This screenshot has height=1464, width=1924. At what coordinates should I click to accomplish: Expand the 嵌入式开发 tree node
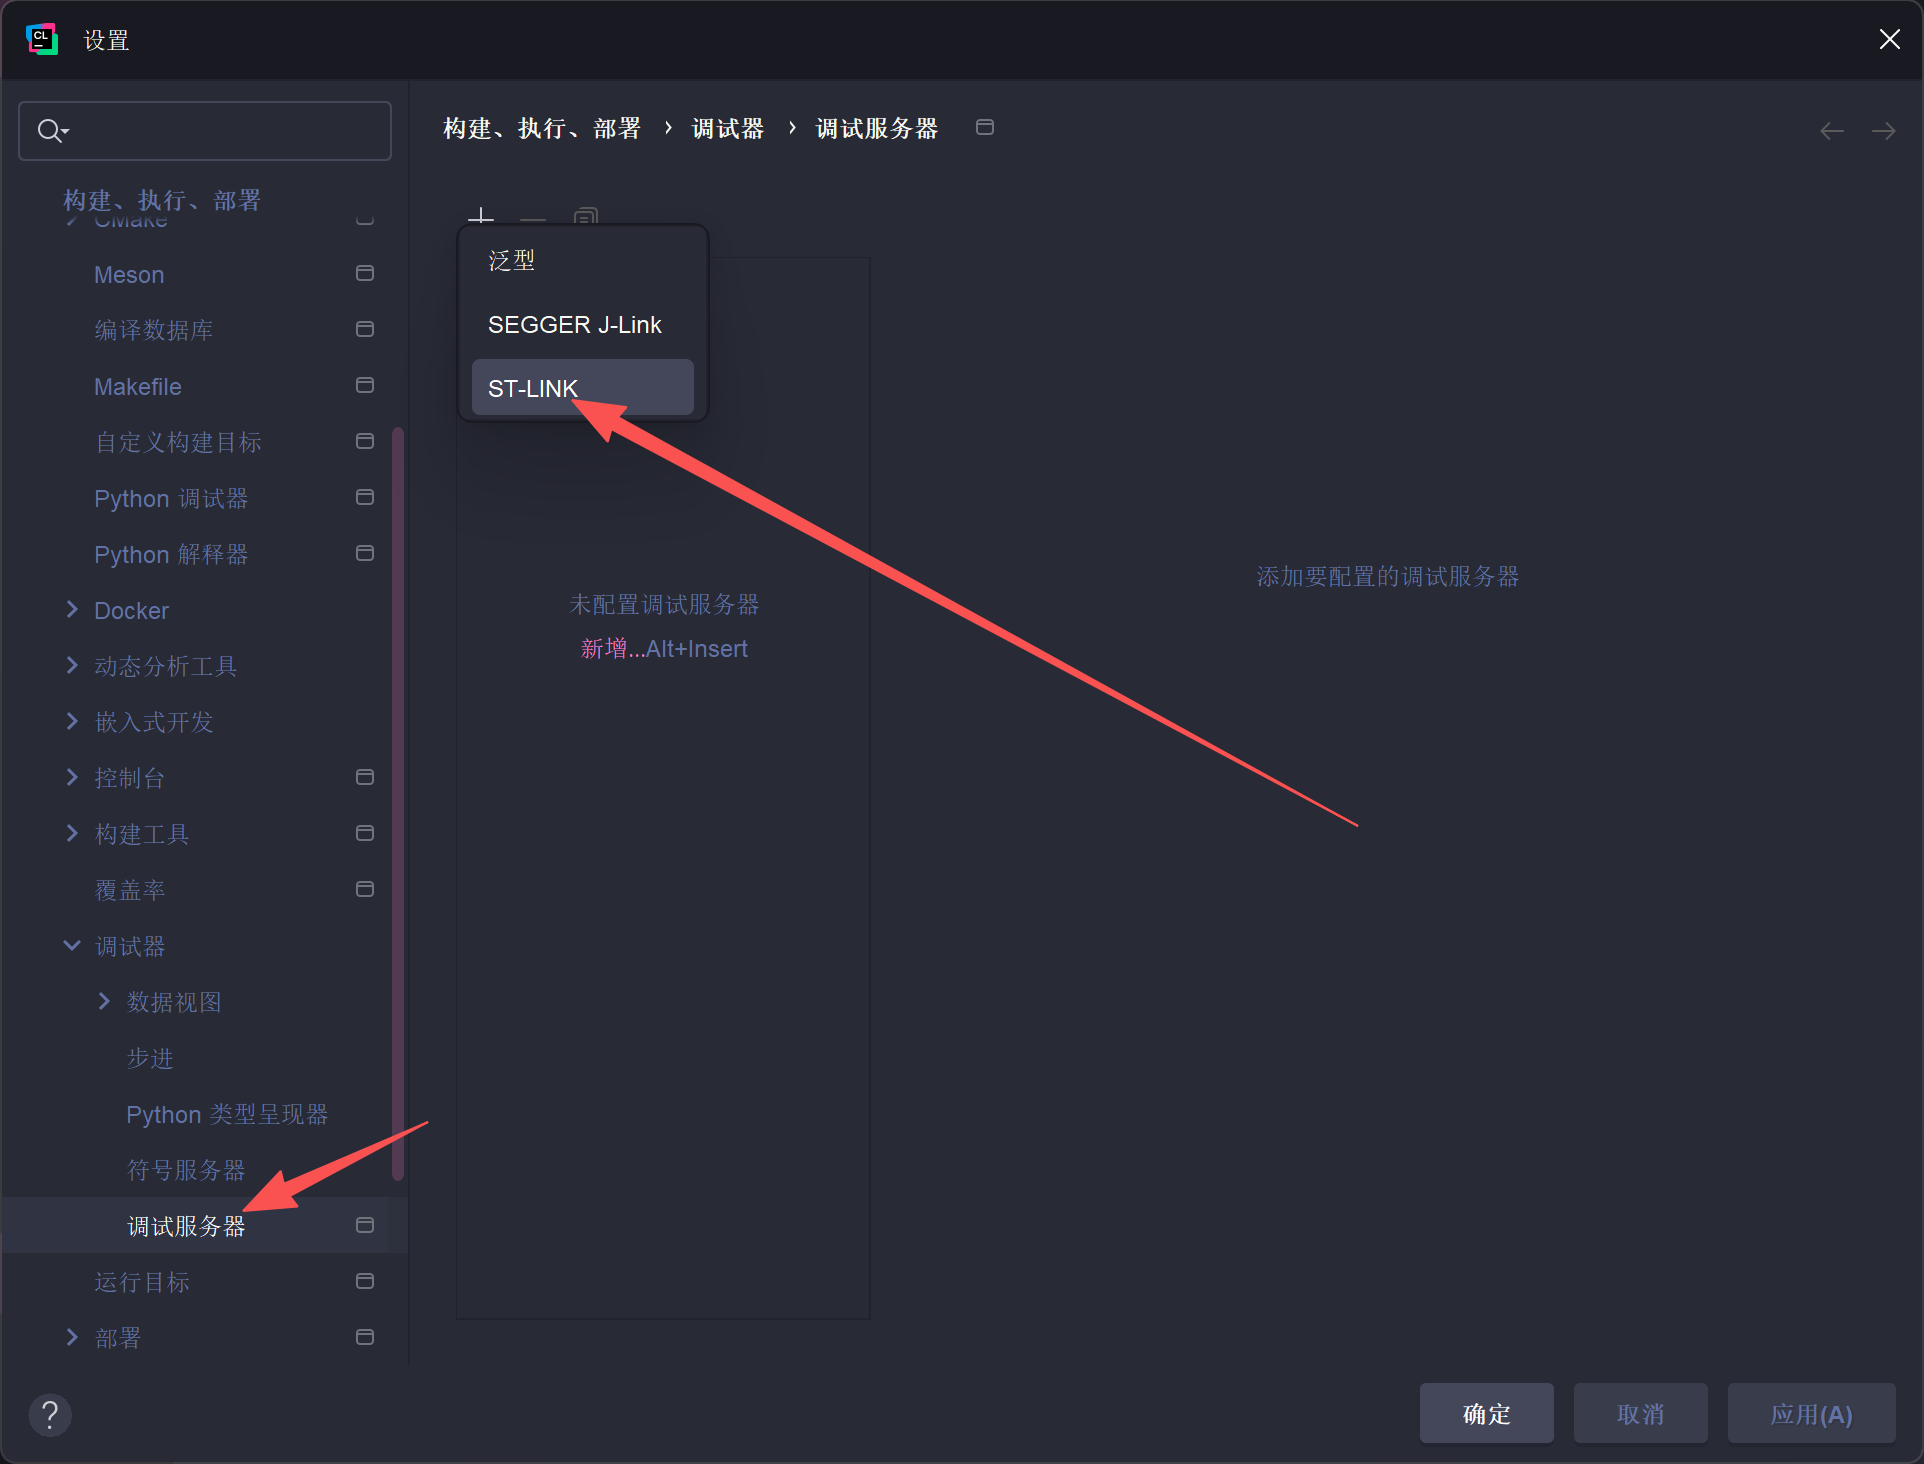point(72,721)
